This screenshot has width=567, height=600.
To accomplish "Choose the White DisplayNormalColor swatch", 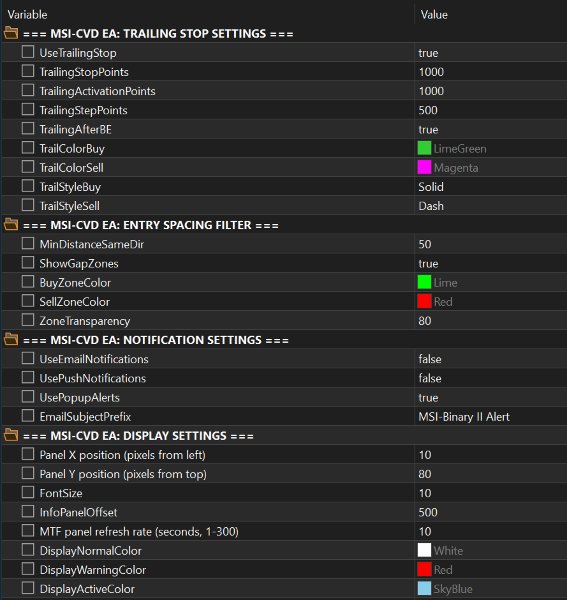I will [424, 550].
